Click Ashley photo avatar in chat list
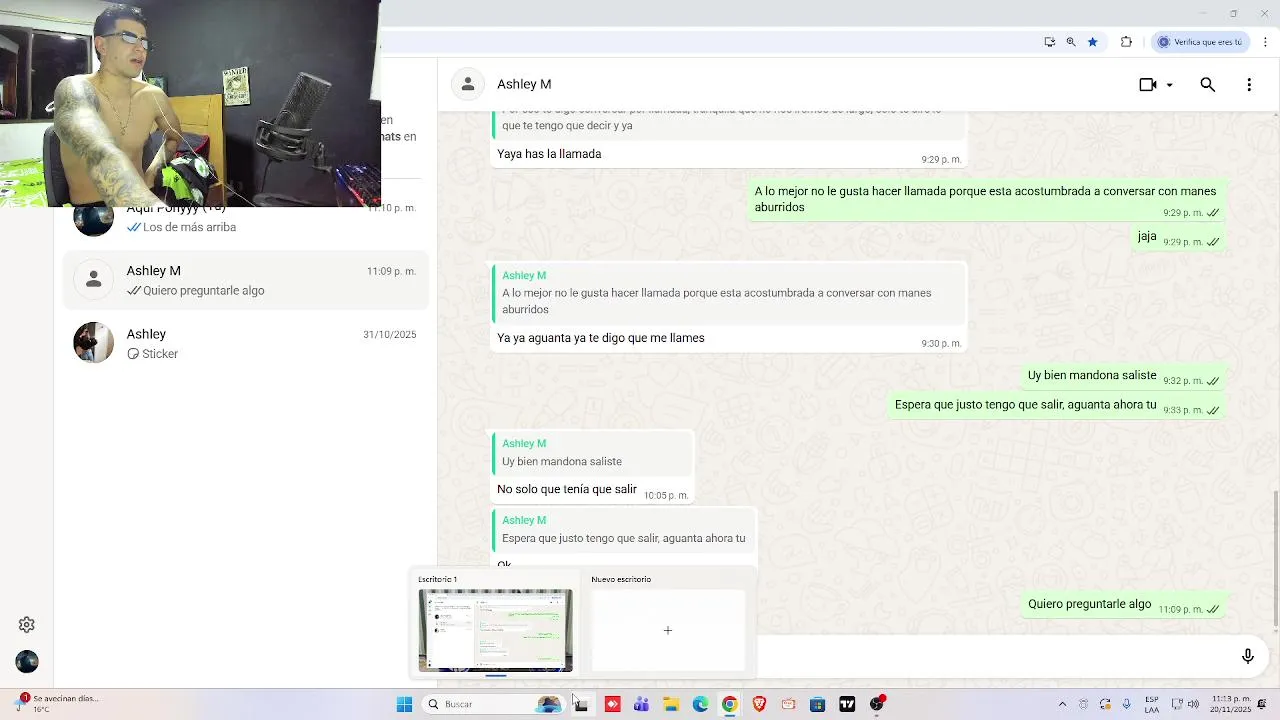 tap(94, 343)
